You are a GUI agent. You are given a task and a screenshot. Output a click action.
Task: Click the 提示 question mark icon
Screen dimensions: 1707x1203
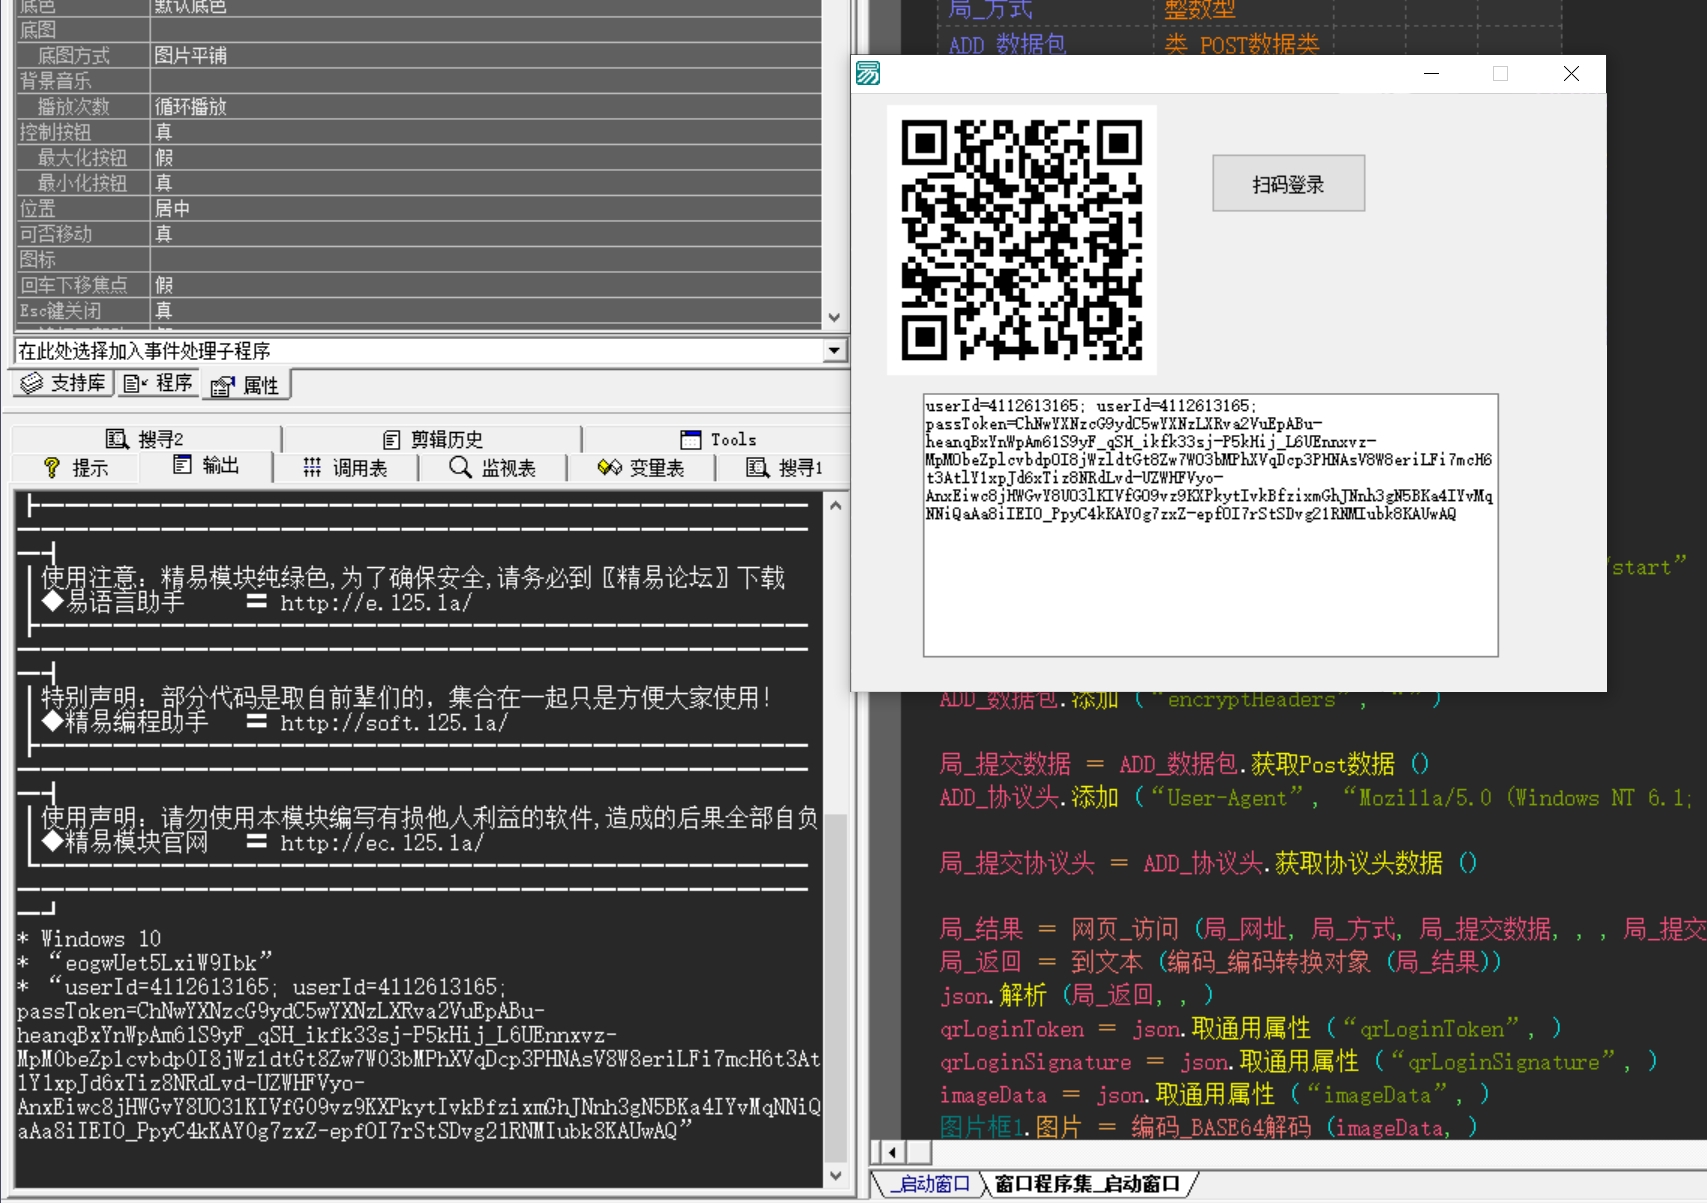pos(52,467)
